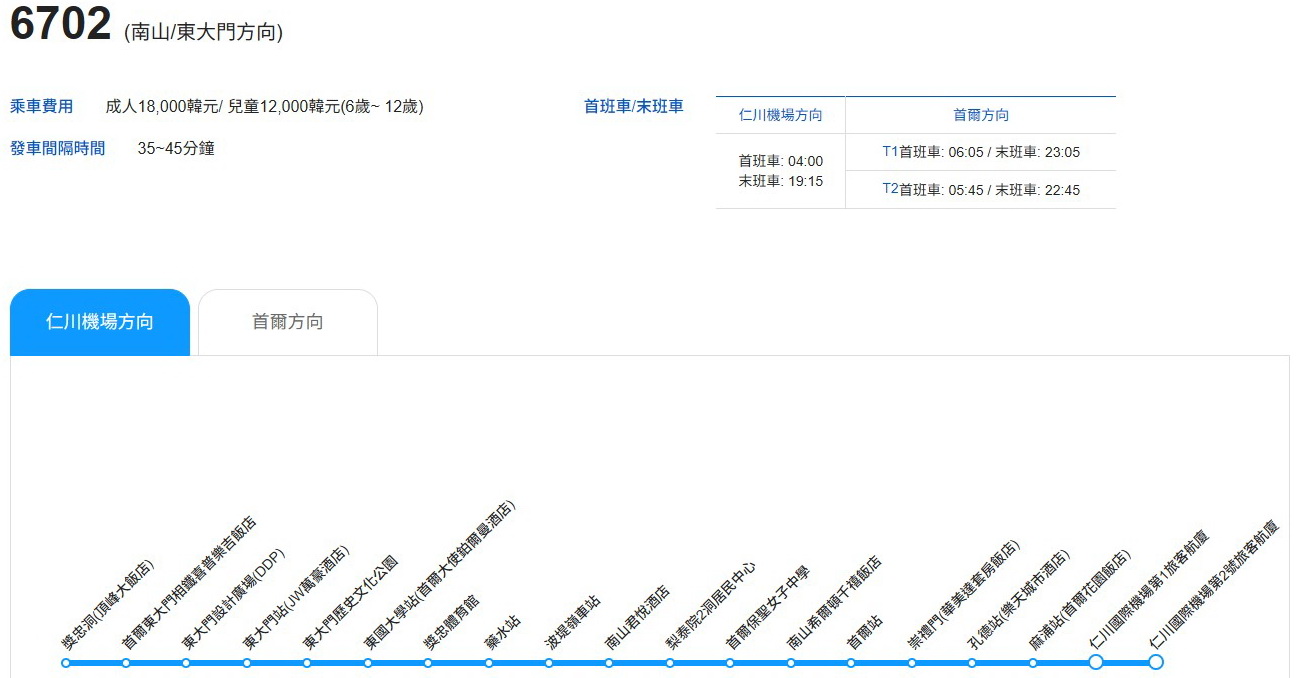Select the 波堤嶺車站 stop marker
The height and width of the screenshot is (678, 1299).
point(548,662)
